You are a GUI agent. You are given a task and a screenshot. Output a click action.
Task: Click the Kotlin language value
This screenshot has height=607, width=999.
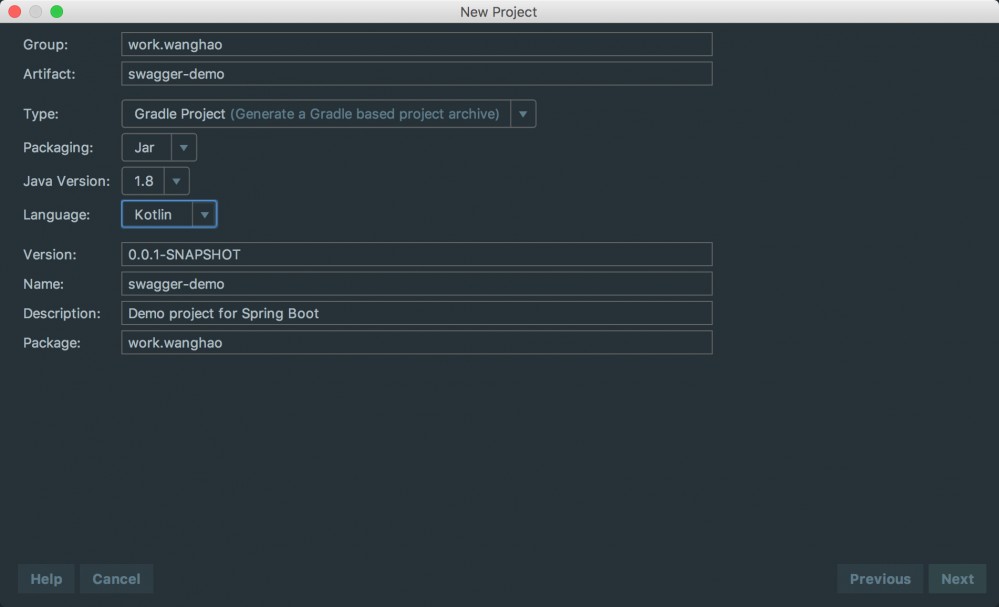click(155, 214)
